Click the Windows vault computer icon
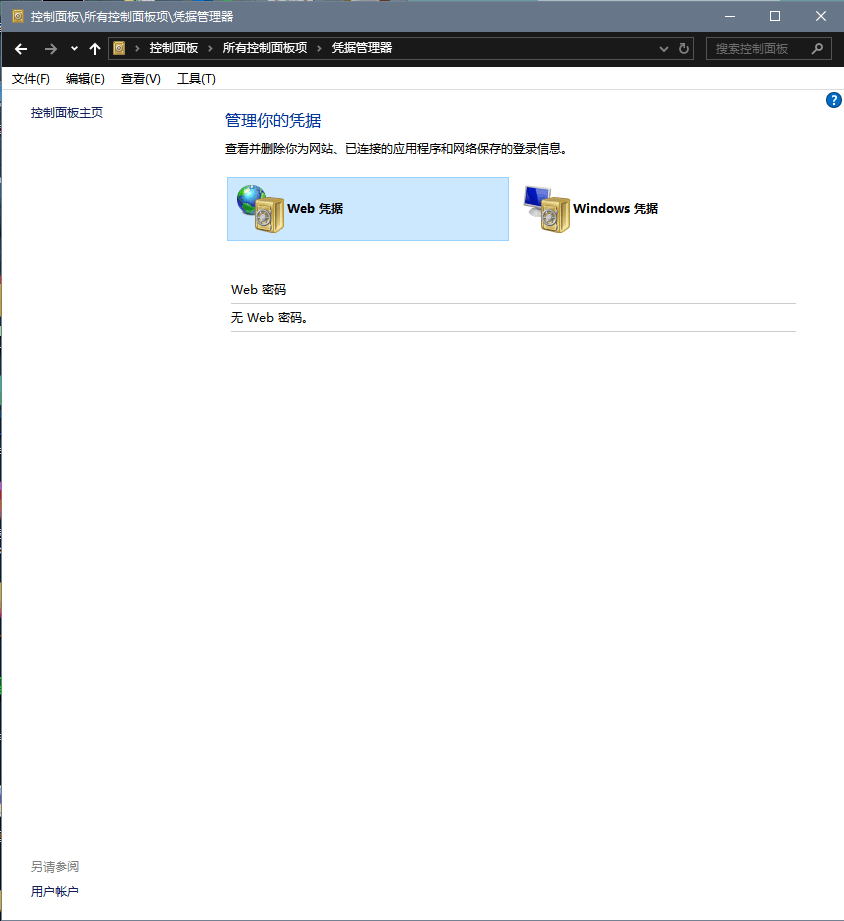The height and width of the screenshot is (921, 844). click(x=547, y=209)
